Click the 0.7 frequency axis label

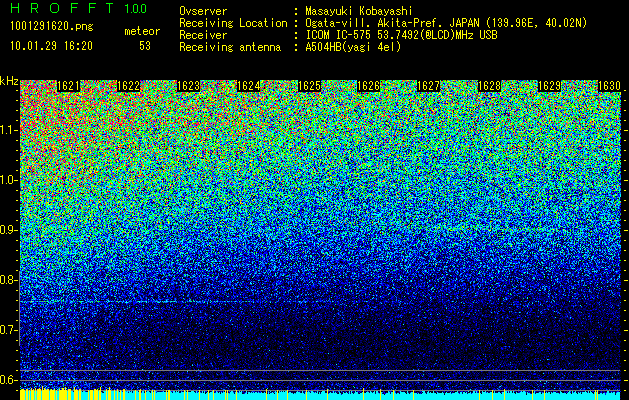tap(8, 330)
